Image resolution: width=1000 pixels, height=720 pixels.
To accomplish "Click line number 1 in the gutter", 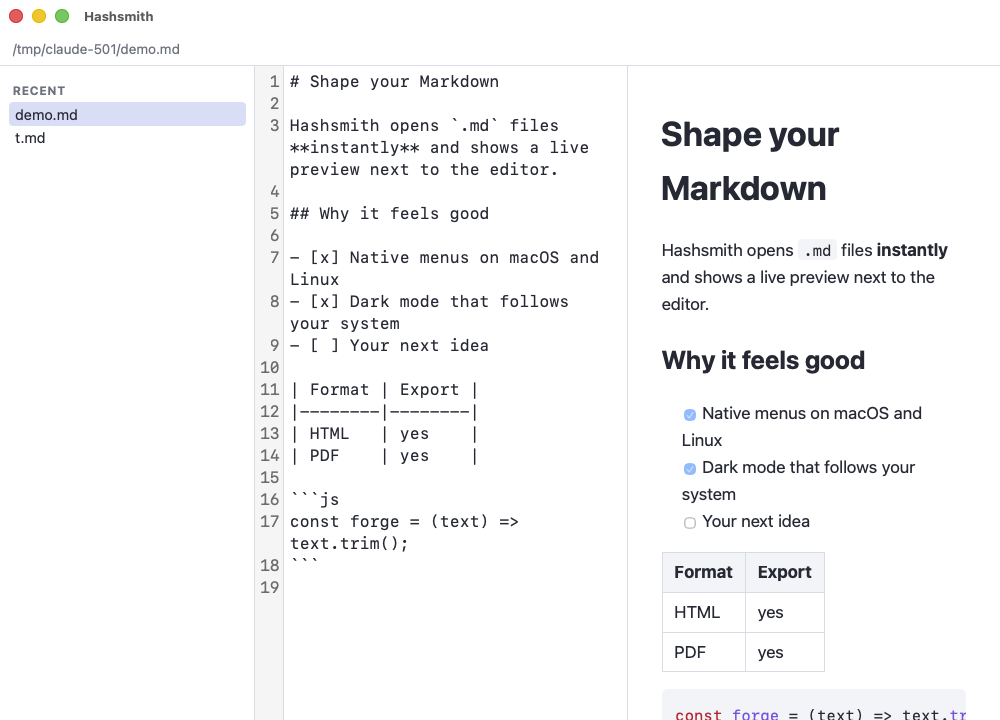I will click(x=274, y=82).
